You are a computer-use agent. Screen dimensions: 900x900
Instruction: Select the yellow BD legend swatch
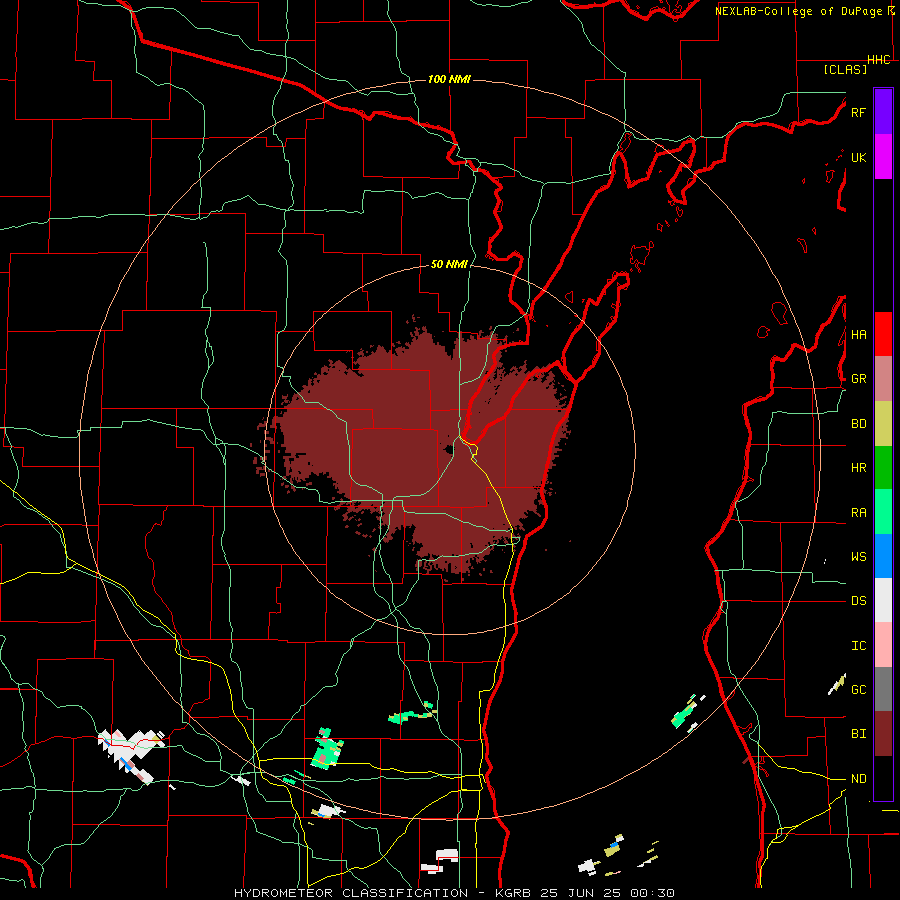click(x=883, y=424)
